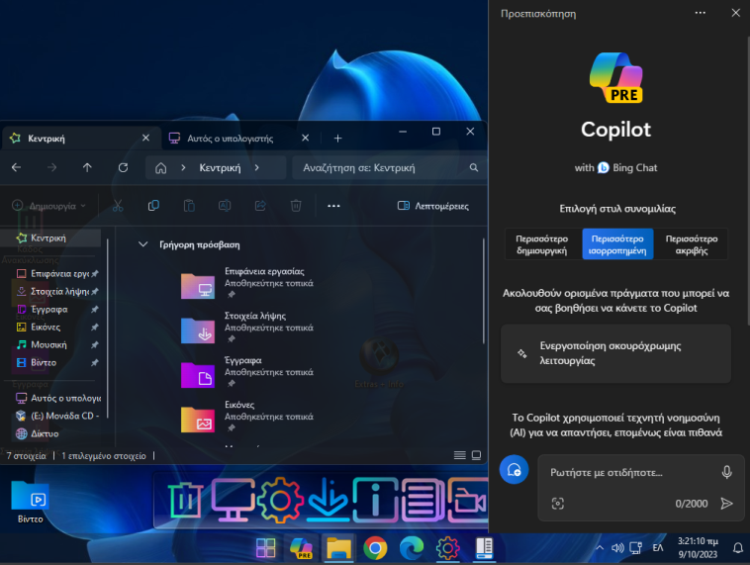Click the Up directory arrow in File Explorer
The image size is (750, 565).
87,167
